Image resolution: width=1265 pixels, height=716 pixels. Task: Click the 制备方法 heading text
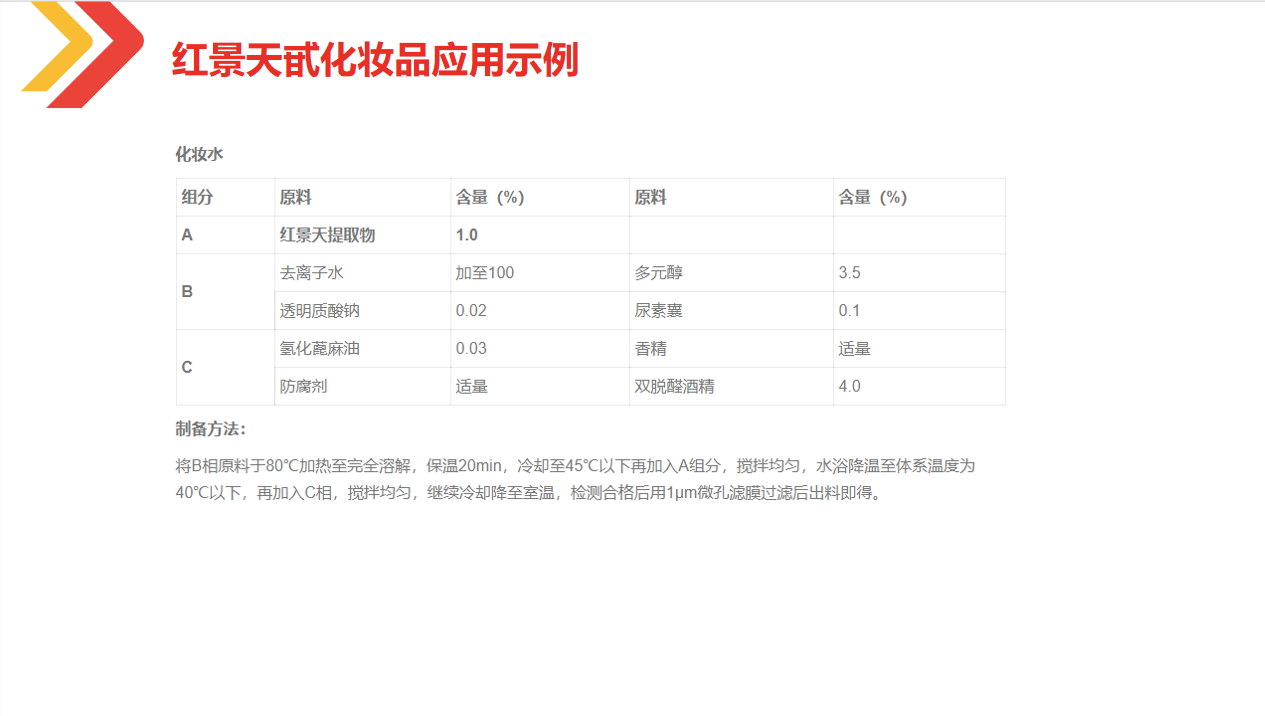pos(210,429)
